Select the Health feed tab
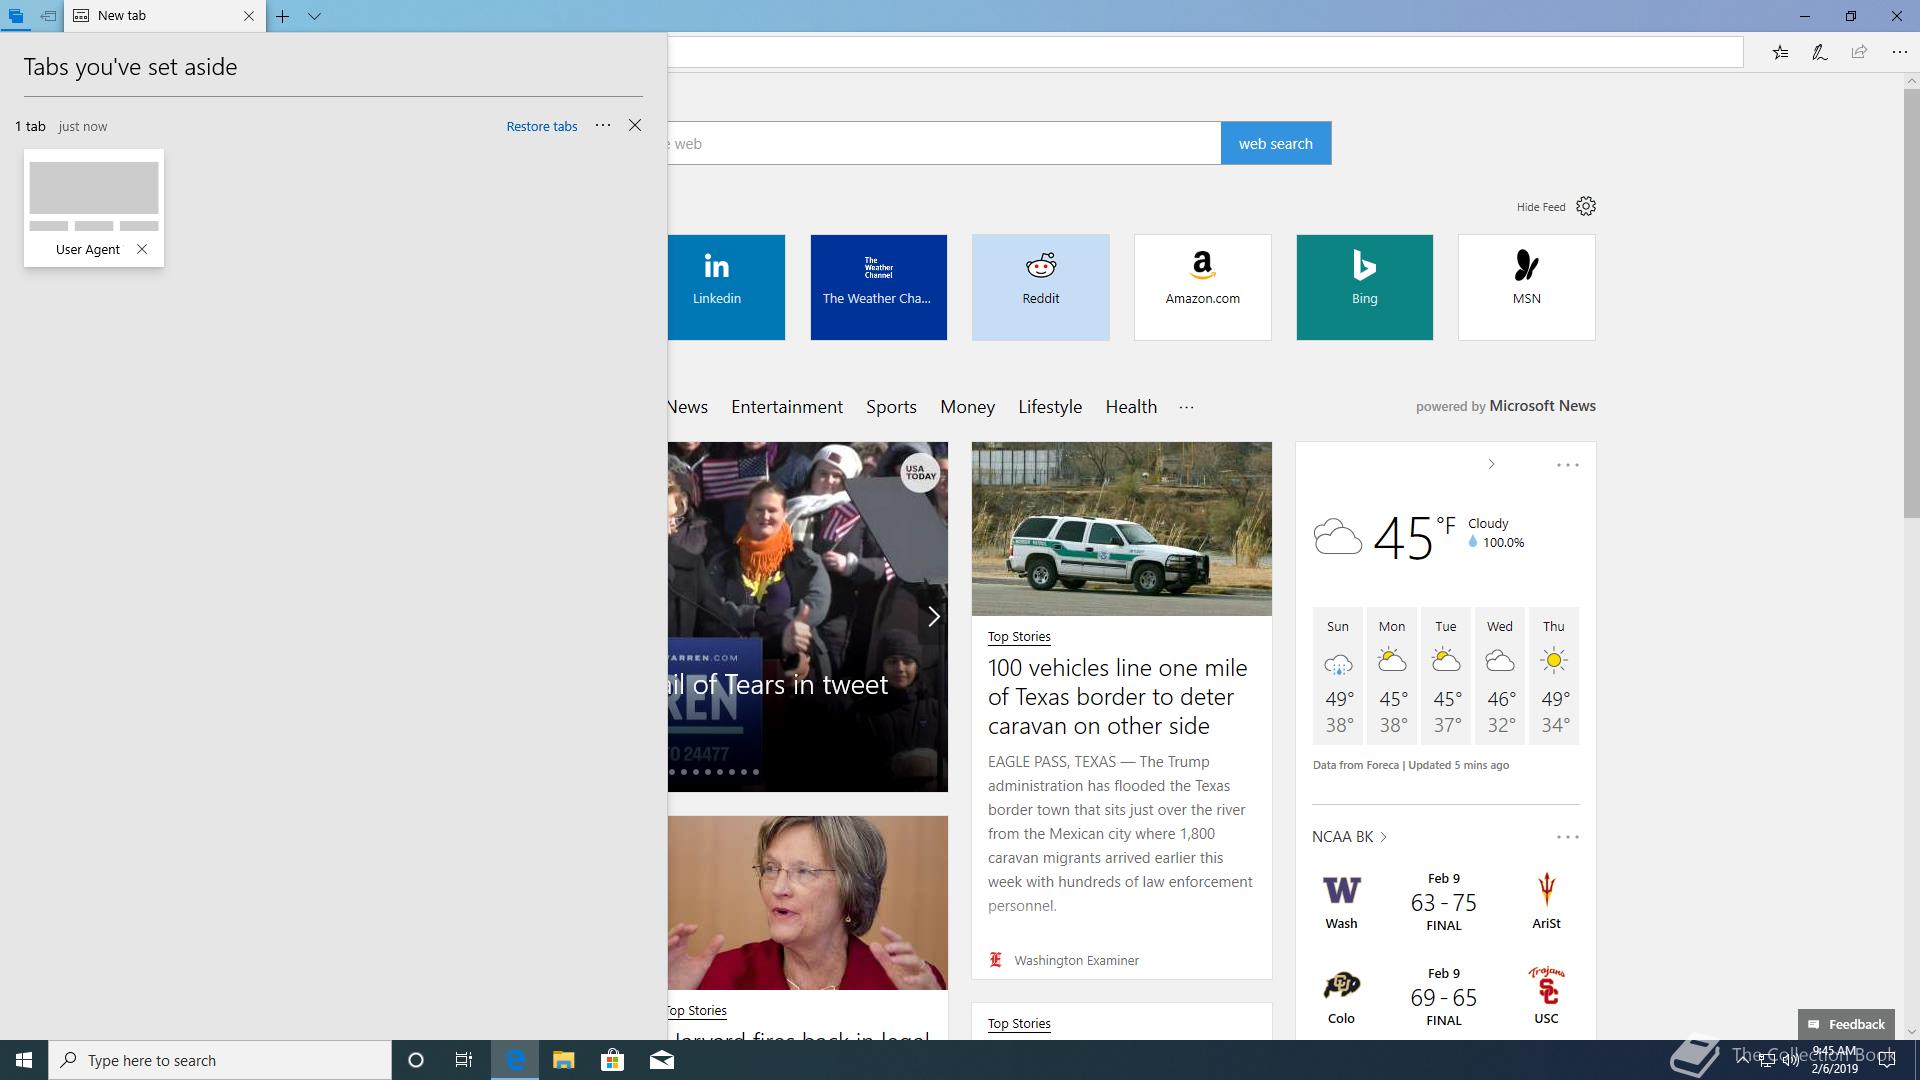 tap(1131, 407)
